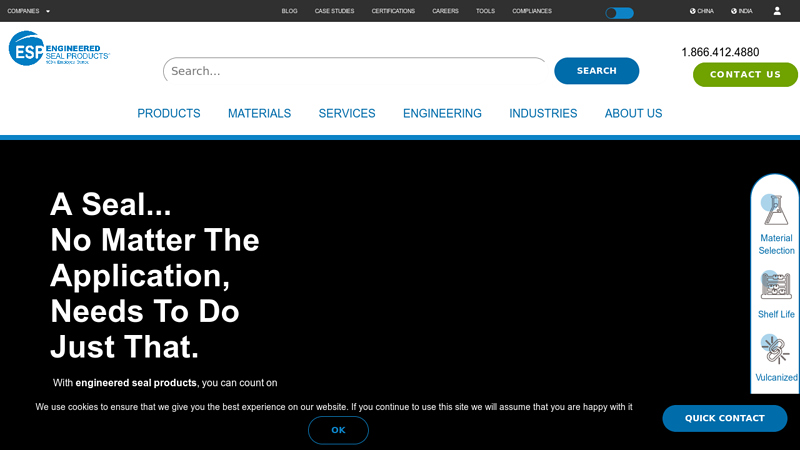Select Industries in main navigation
The image size is (800, 450).
(x=543, y=114)
